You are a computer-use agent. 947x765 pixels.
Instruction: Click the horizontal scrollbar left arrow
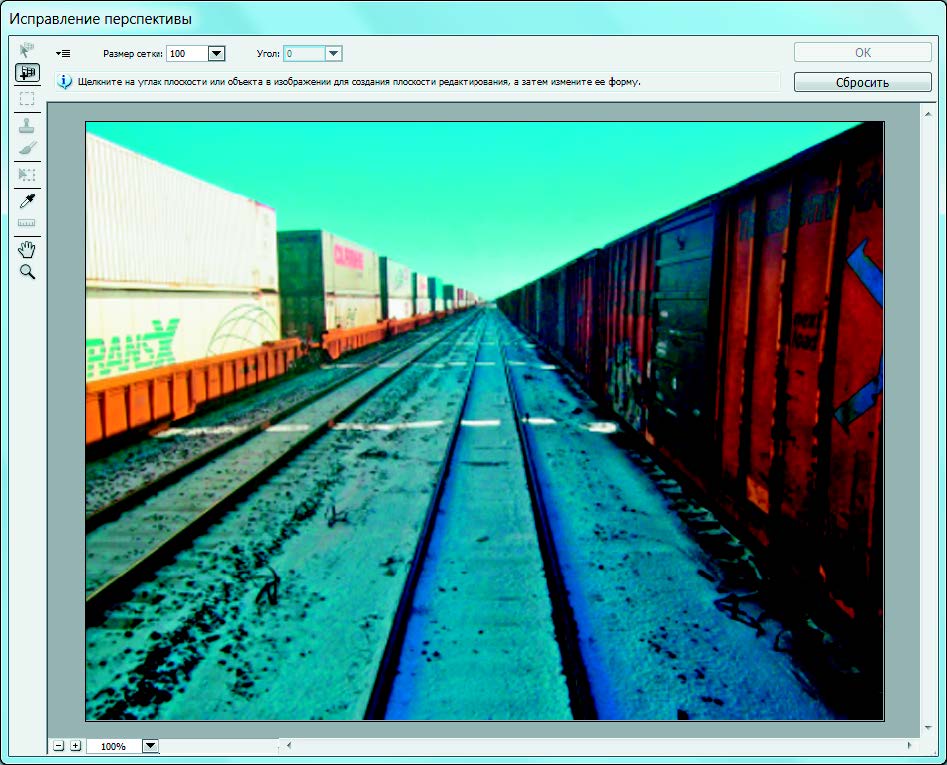click(x=289, y=746)
